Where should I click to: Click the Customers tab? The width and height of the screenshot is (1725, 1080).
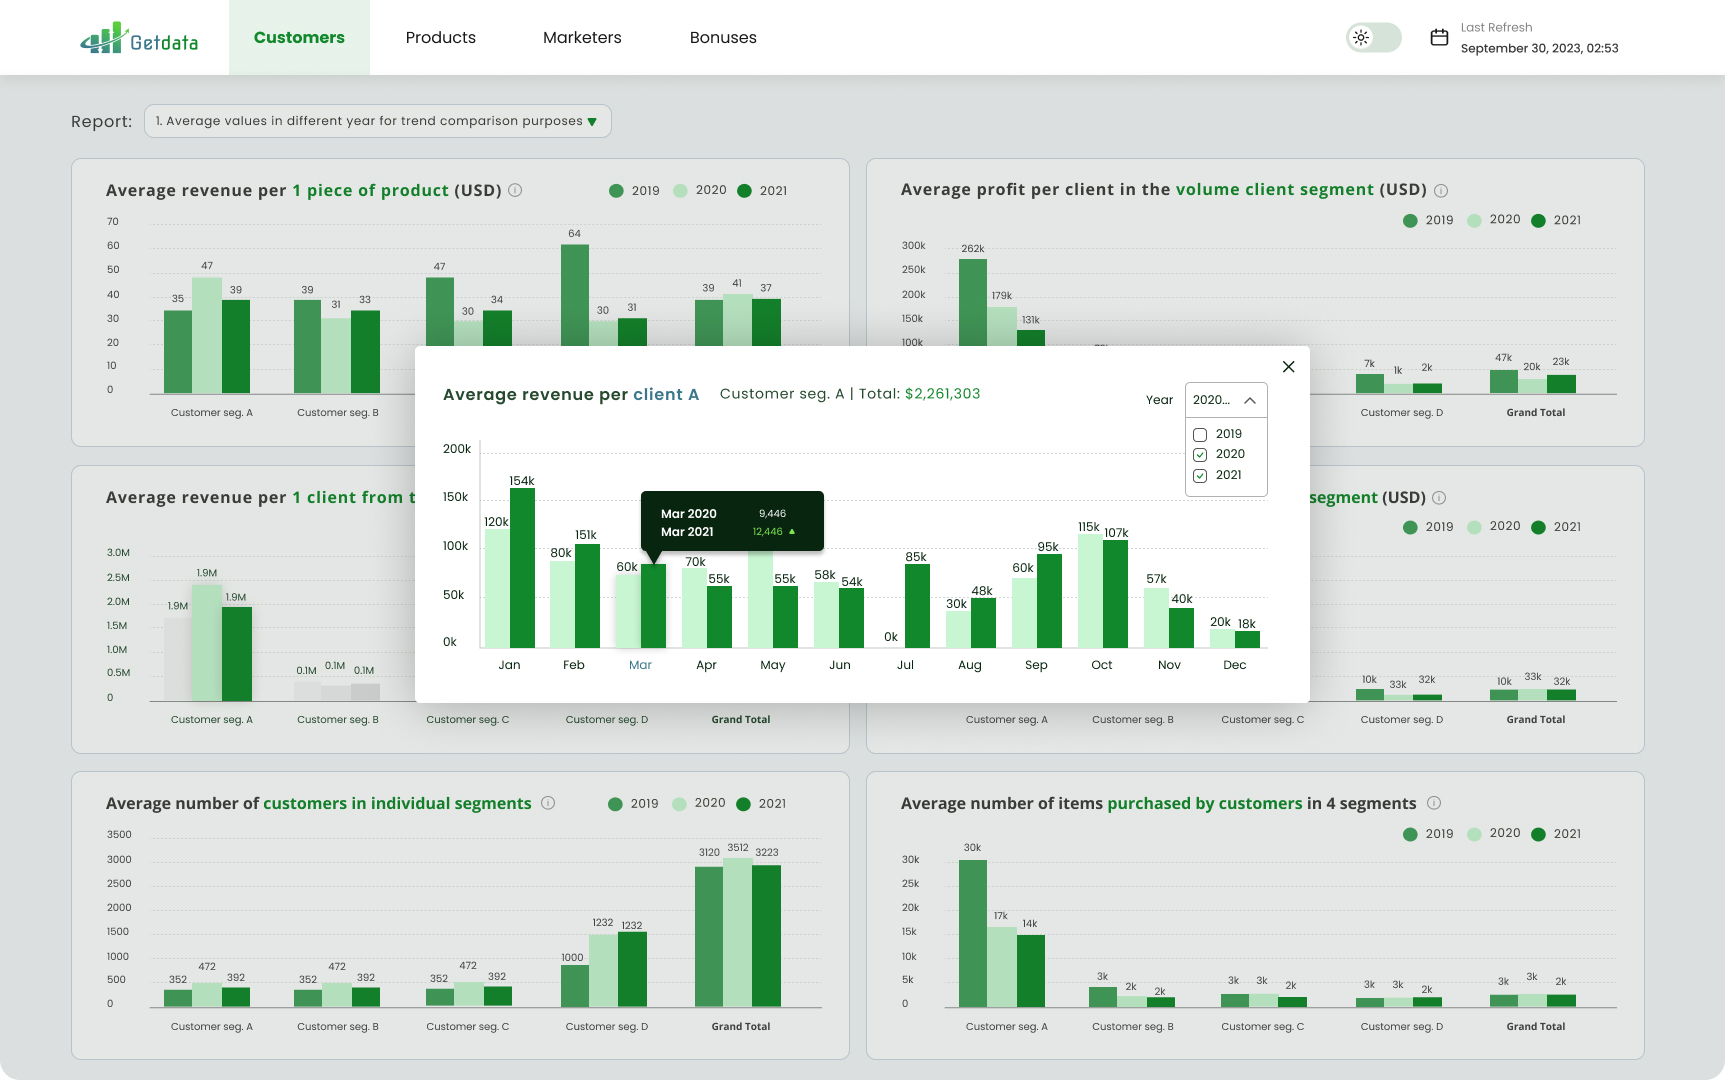tap(299, 38)
